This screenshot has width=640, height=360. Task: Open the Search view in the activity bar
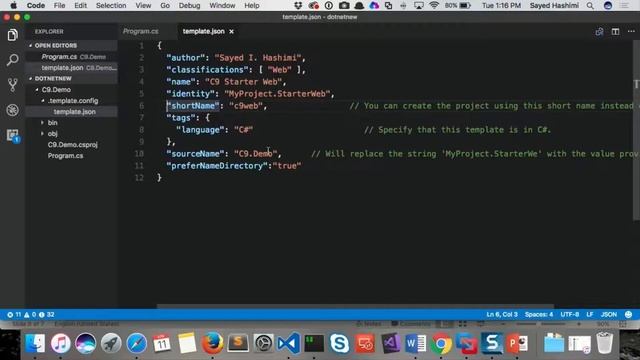(x=12, y=60)
